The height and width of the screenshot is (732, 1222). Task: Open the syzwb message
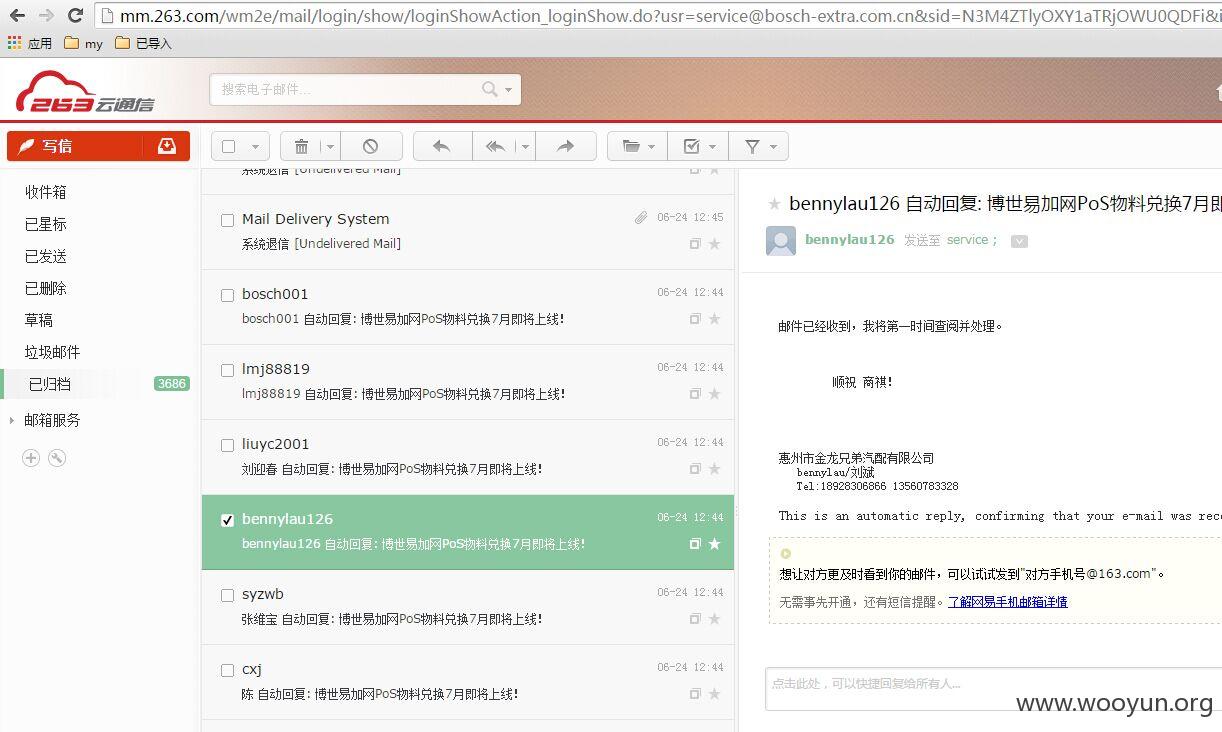pos(468,607)
